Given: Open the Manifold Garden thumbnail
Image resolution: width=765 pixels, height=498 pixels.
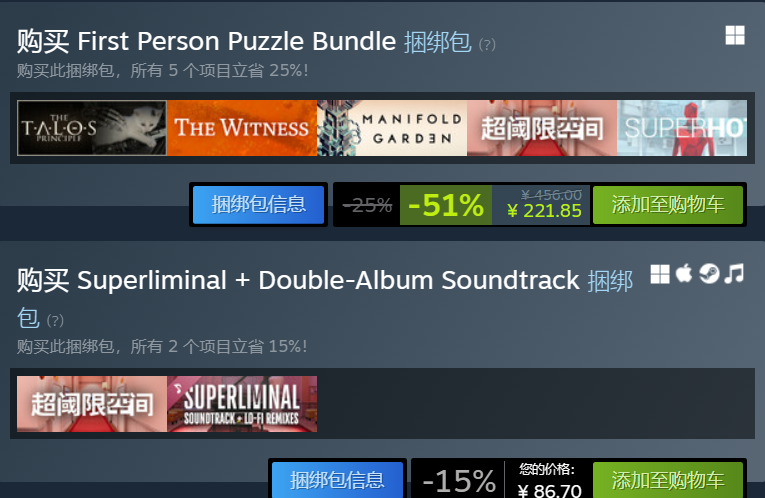Looking at the screenshot, I should click(x=392, y=128).
